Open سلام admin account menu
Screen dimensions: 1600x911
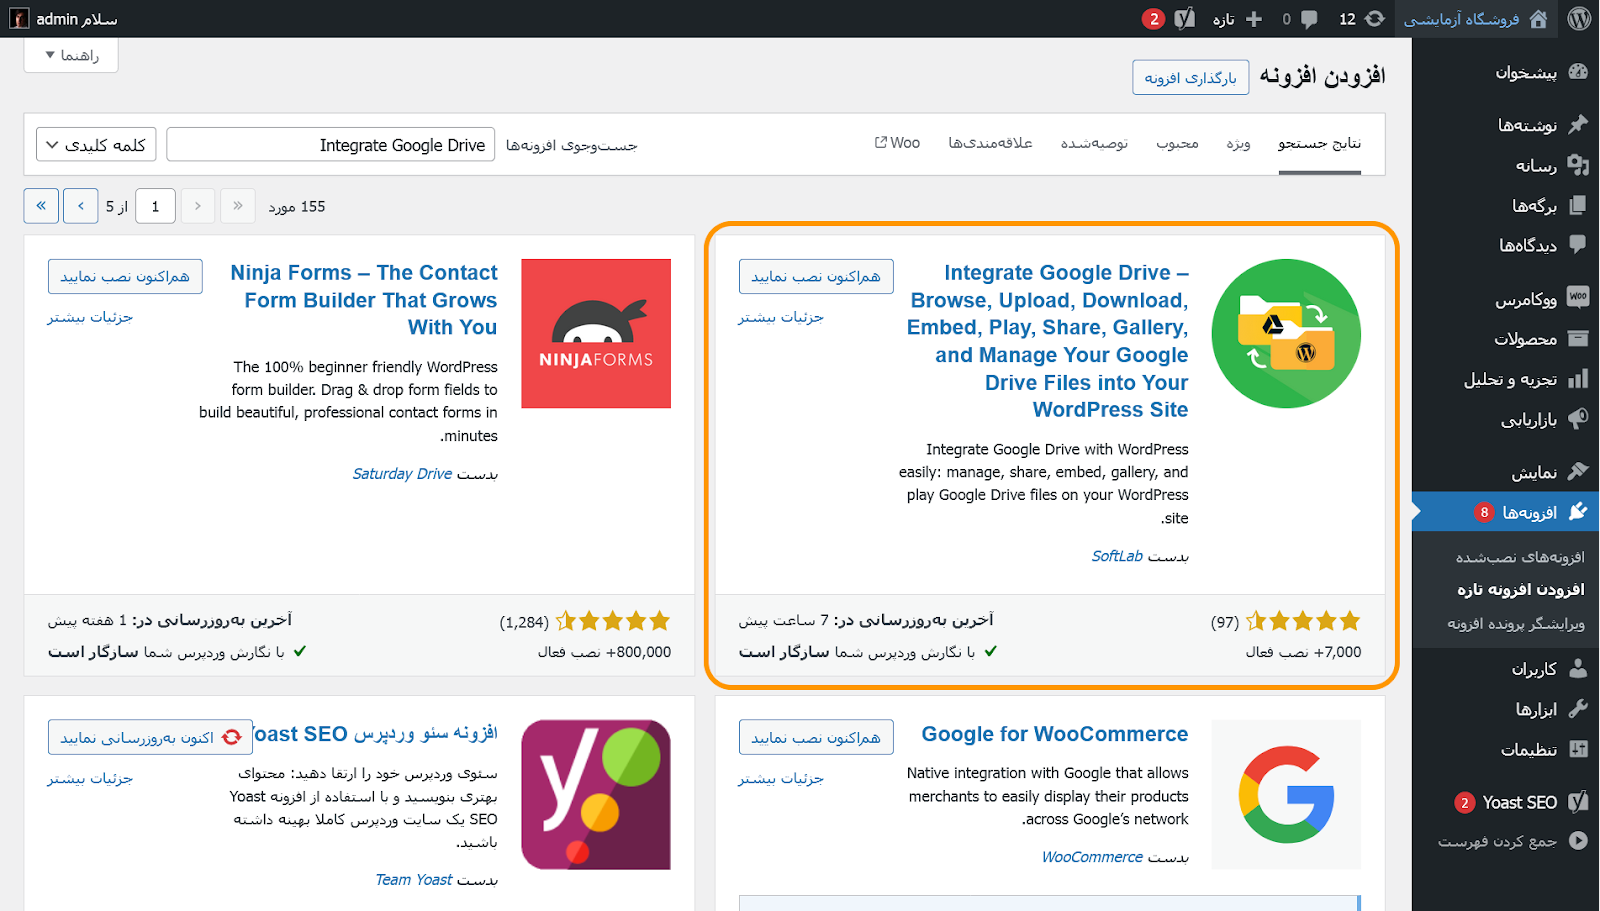[64, 19]
